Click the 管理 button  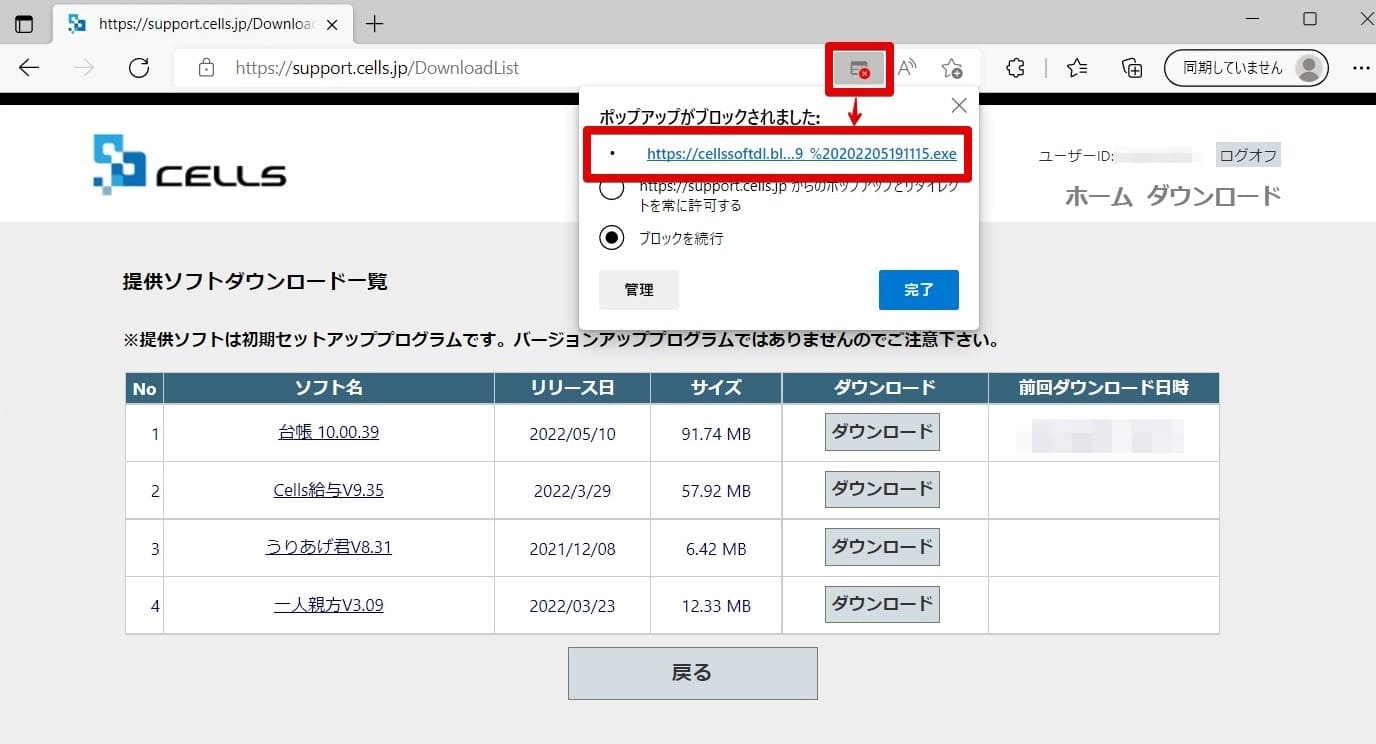pyautogui.click(x=639, y=290)
